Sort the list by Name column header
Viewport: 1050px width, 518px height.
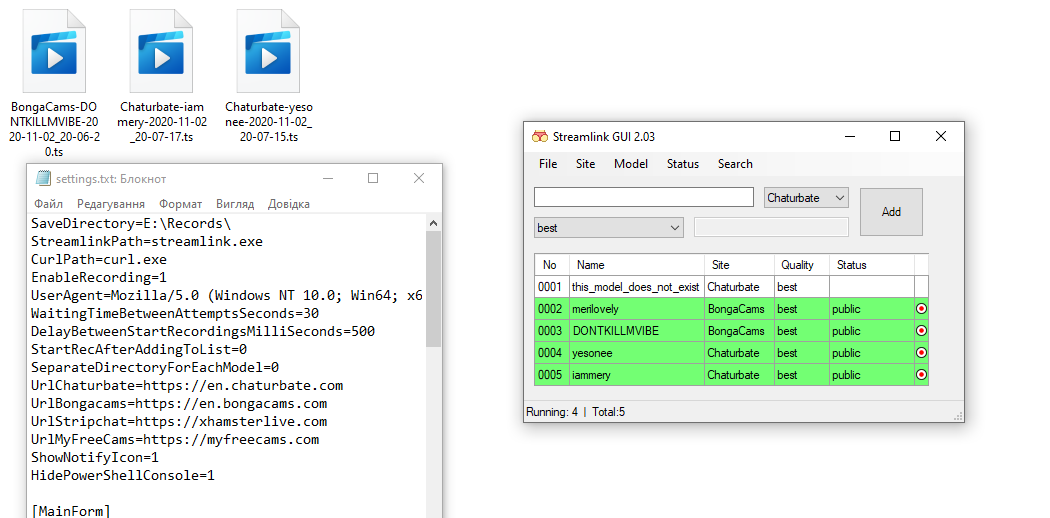tap(637, 265)
